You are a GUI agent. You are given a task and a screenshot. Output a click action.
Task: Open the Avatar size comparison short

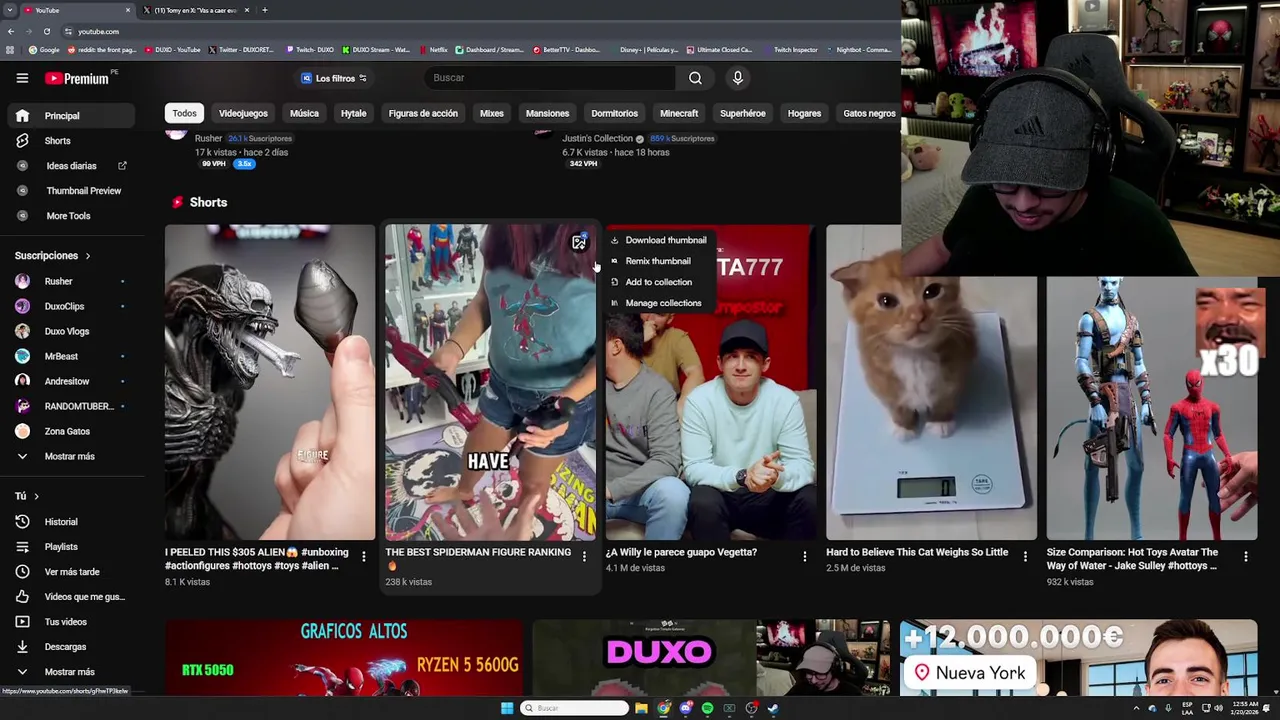point(1152,408)
